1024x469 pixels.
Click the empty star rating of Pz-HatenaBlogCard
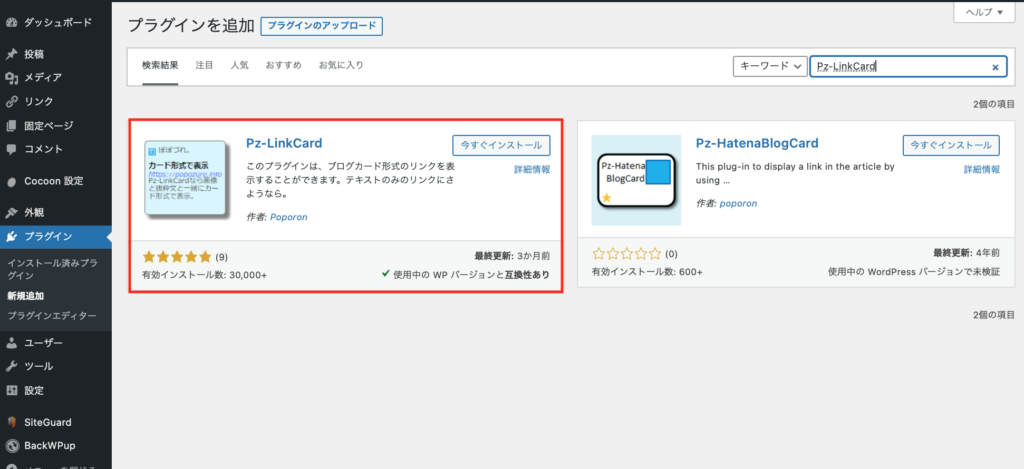(627, 253)
